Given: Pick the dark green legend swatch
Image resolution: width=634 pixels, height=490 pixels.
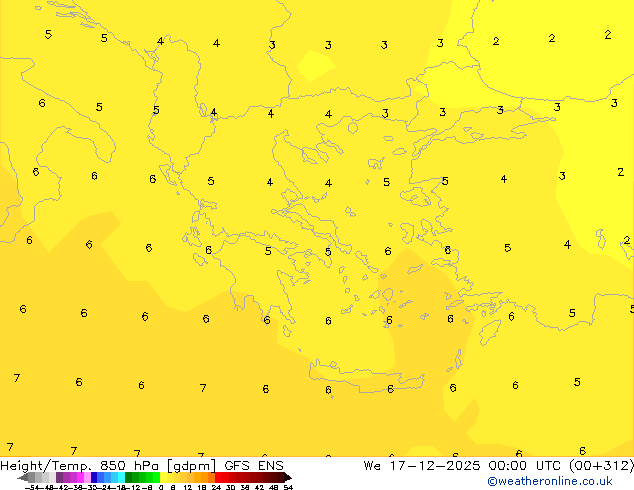Looking at the screenshot, I should [129, 477].
